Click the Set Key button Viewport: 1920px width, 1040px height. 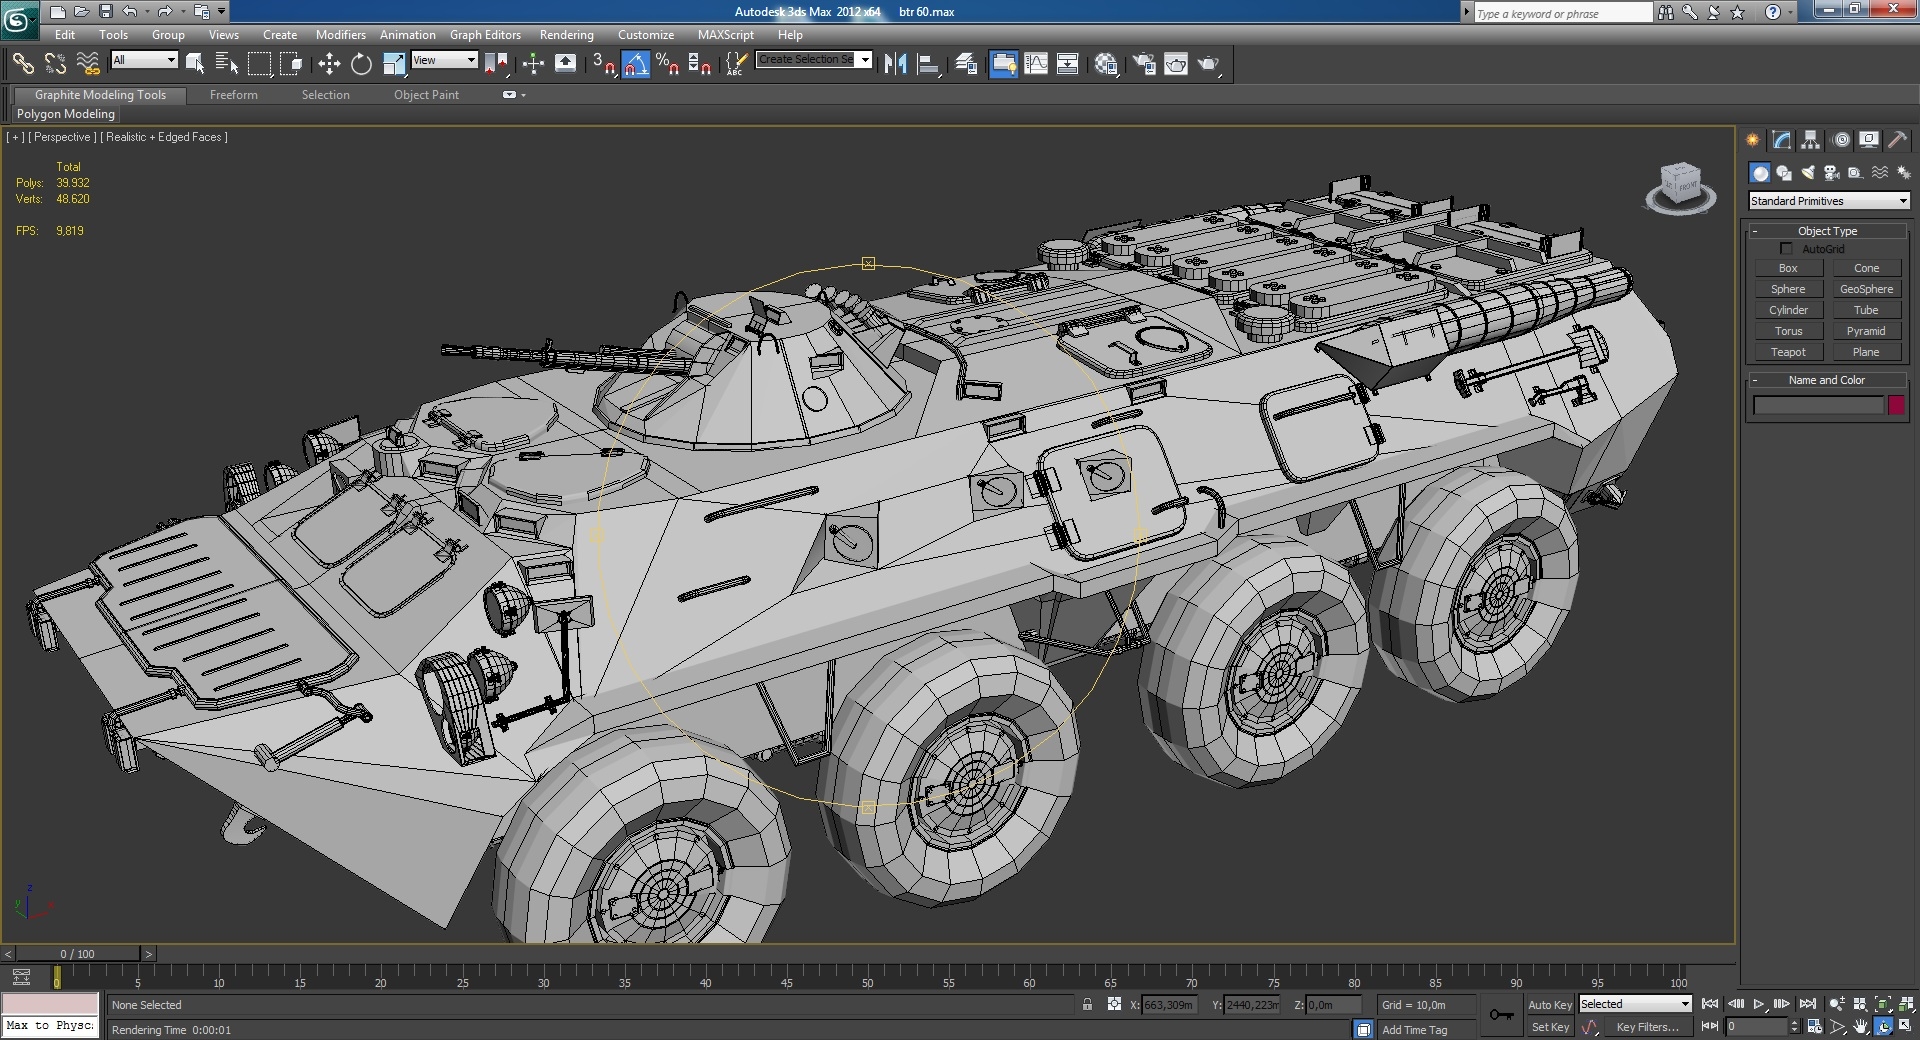point(1550,1027)
